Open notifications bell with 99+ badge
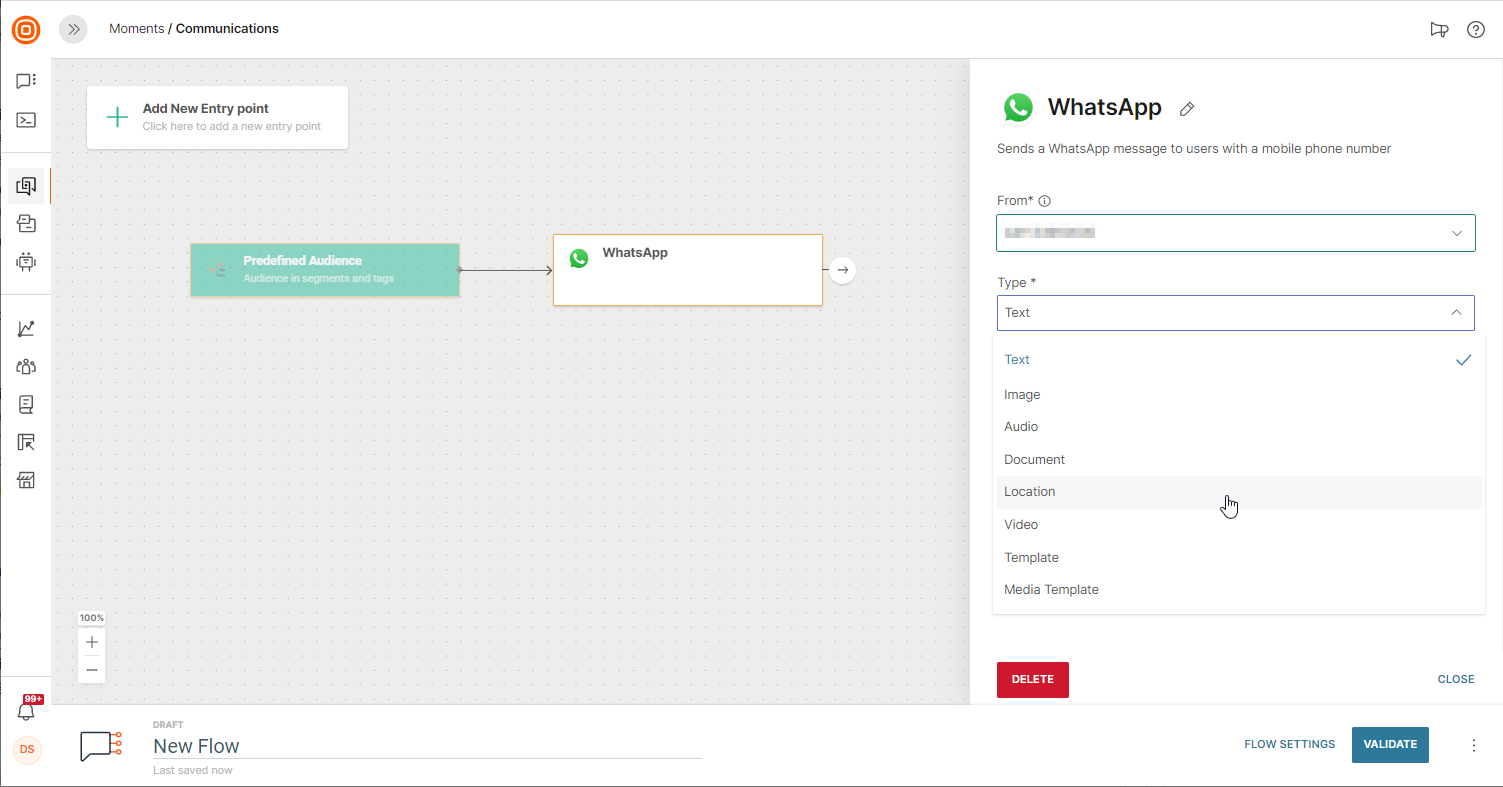 click(27, 711)
